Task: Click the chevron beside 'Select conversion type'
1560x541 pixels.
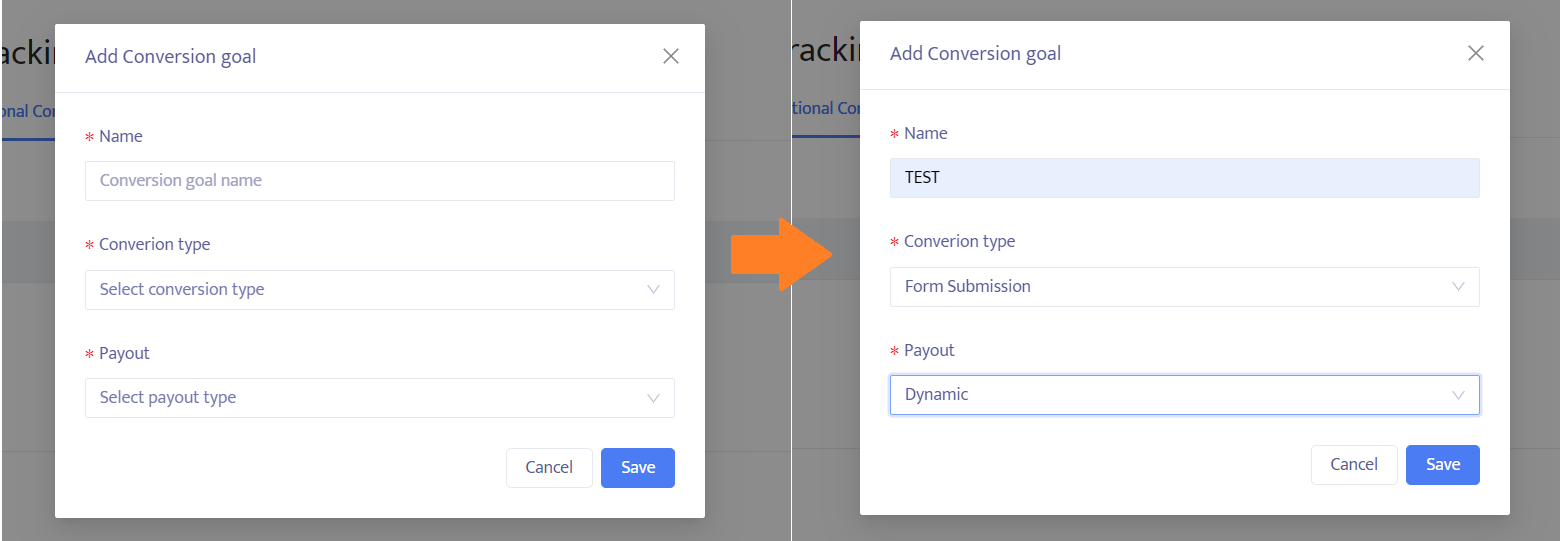Action: 653,290
